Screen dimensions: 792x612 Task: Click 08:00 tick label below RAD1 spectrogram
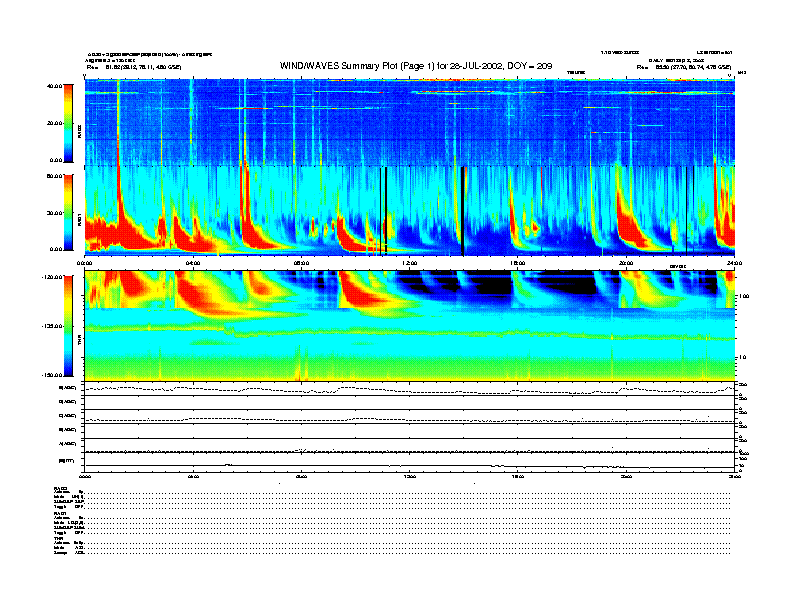(301, 263)
